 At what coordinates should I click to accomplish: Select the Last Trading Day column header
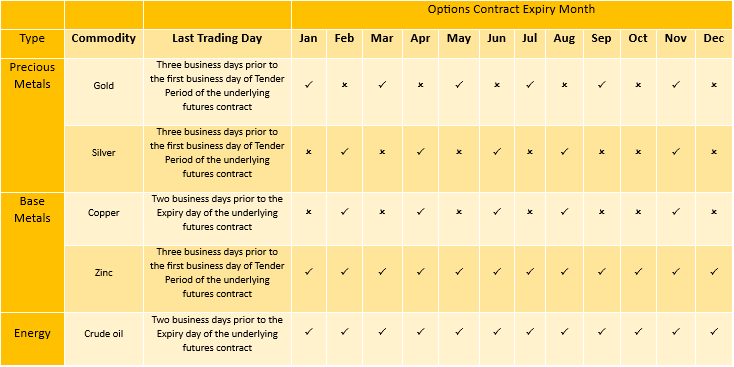[x=217, y=38]
